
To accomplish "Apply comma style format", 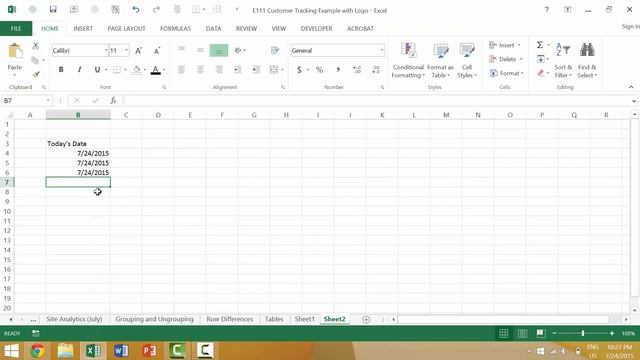I will tap(338, 70).
